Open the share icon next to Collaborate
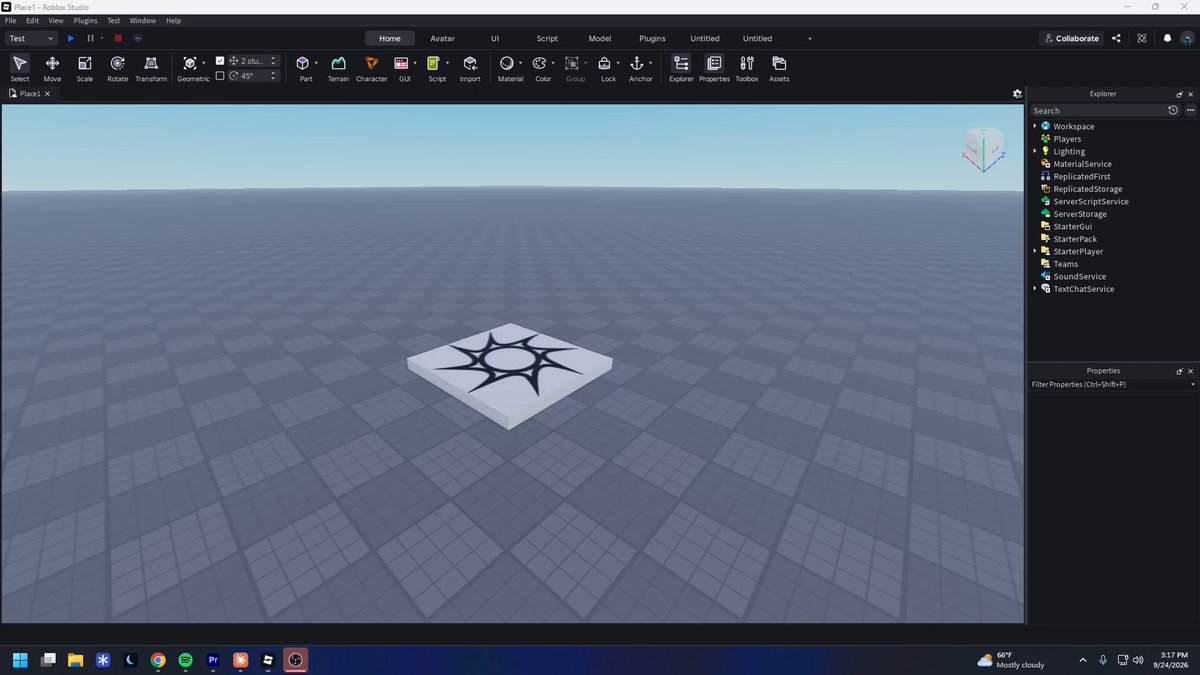The height and width of the screenshot is (675, 1200). click(x=1116, y=38)
